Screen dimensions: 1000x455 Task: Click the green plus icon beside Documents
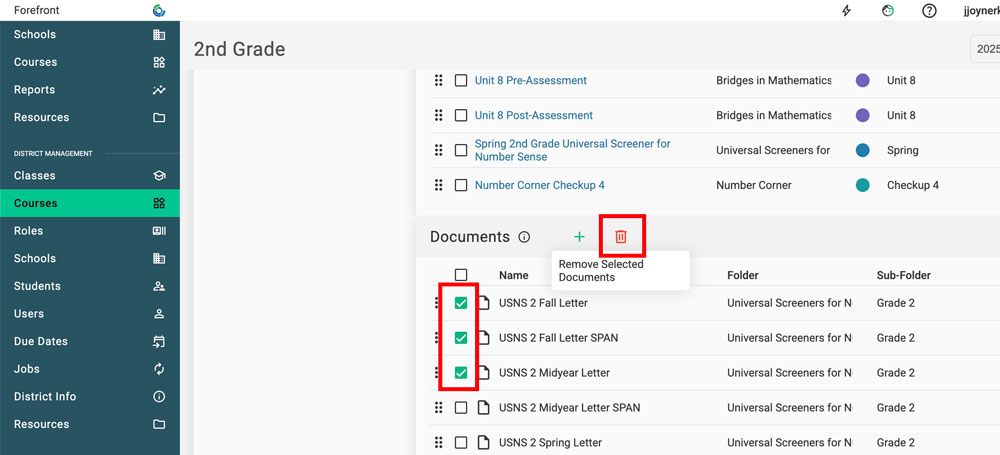pyautogui.click(x=579, y=237)
